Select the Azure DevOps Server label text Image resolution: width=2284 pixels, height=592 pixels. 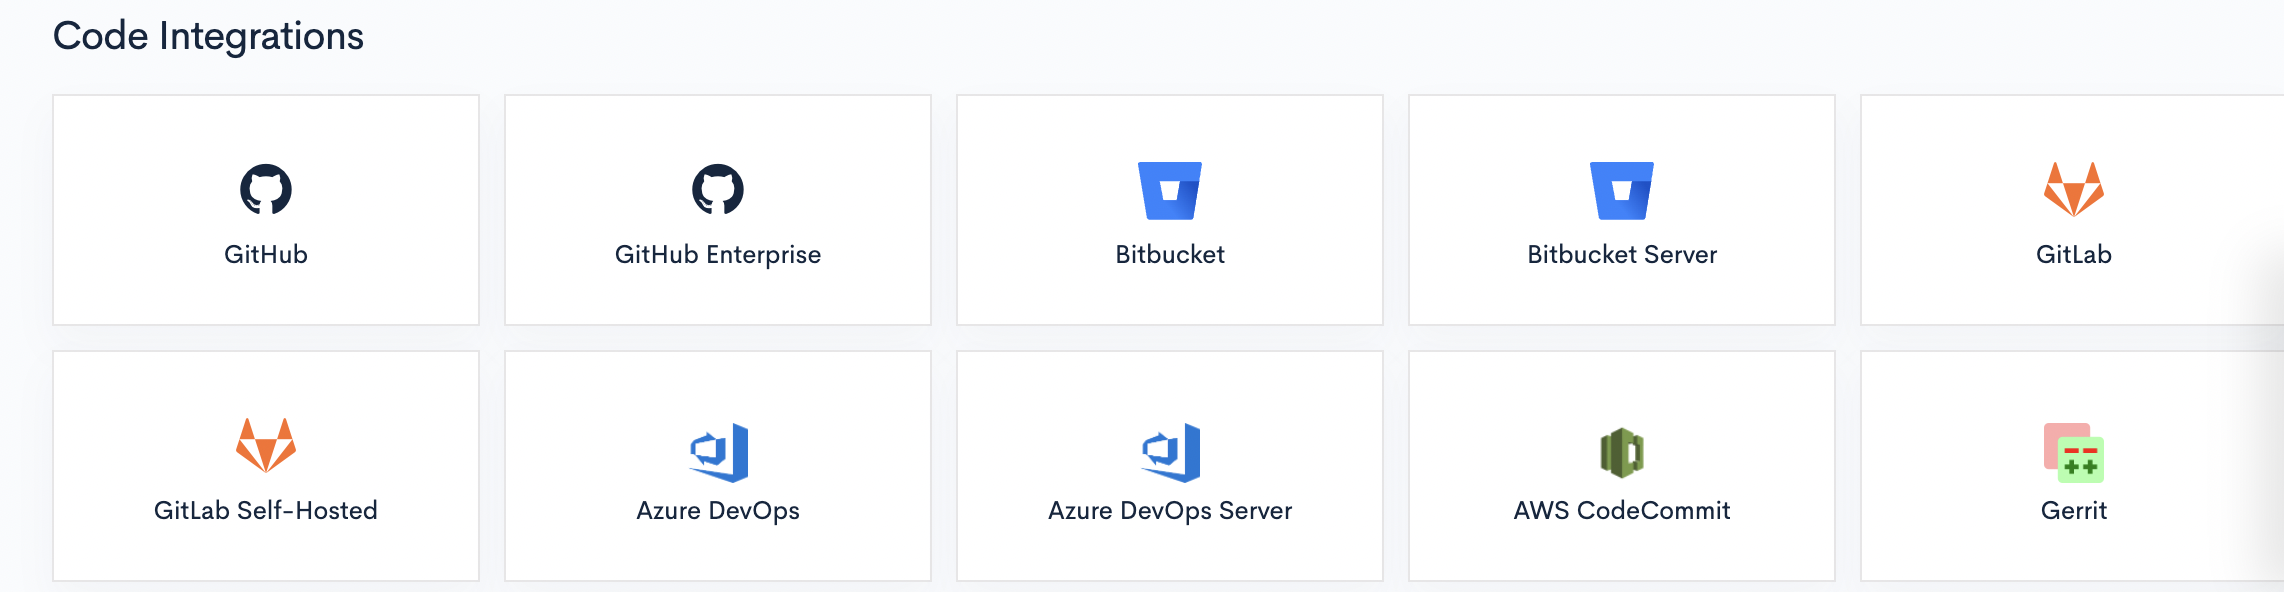click(x=1170, y=511)
